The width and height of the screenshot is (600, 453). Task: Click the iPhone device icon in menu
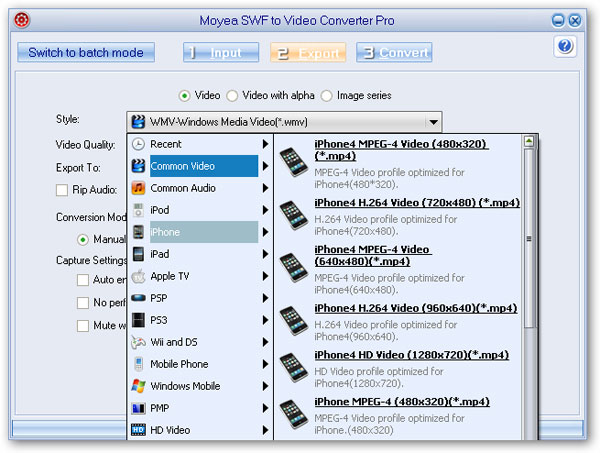click(x=138, y=232)
